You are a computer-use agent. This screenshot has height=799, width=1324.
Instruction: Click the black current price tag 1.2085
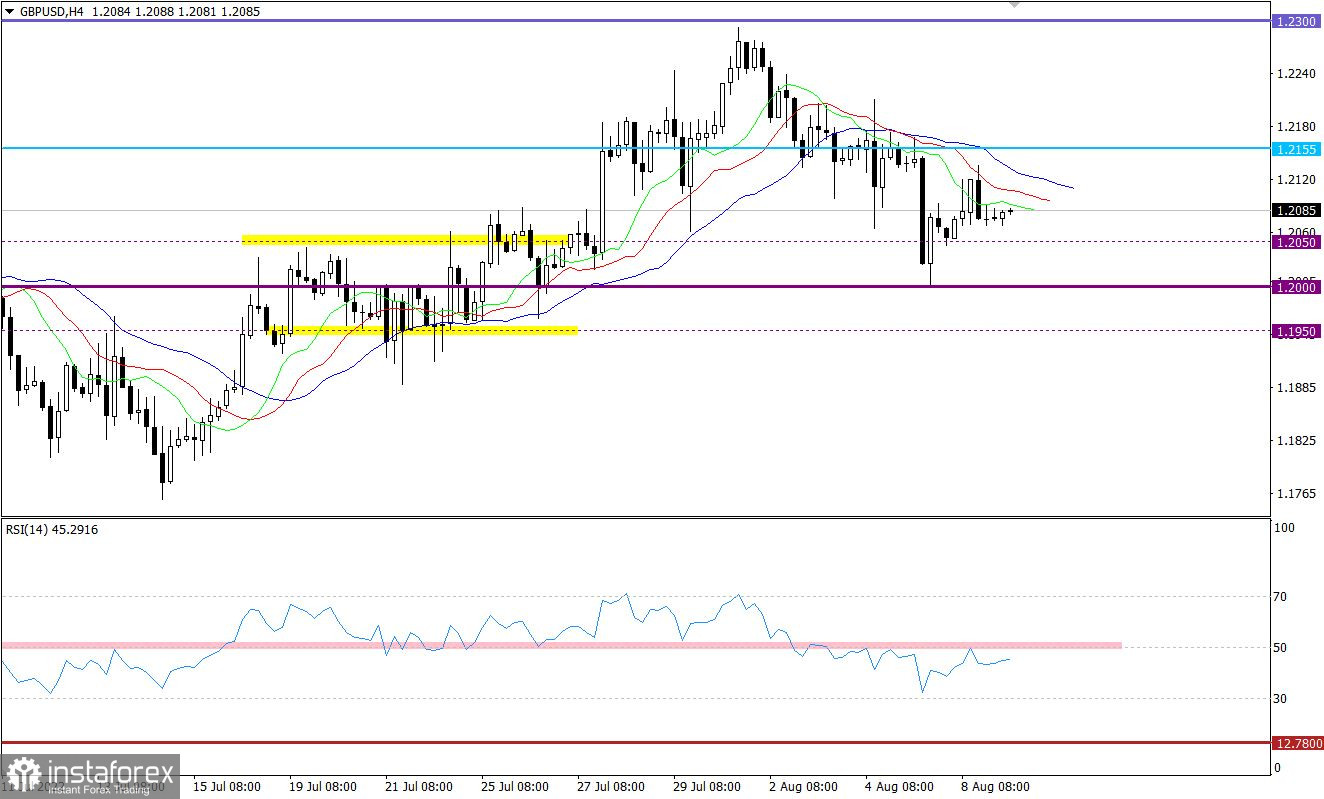[x=1296, y=210]
